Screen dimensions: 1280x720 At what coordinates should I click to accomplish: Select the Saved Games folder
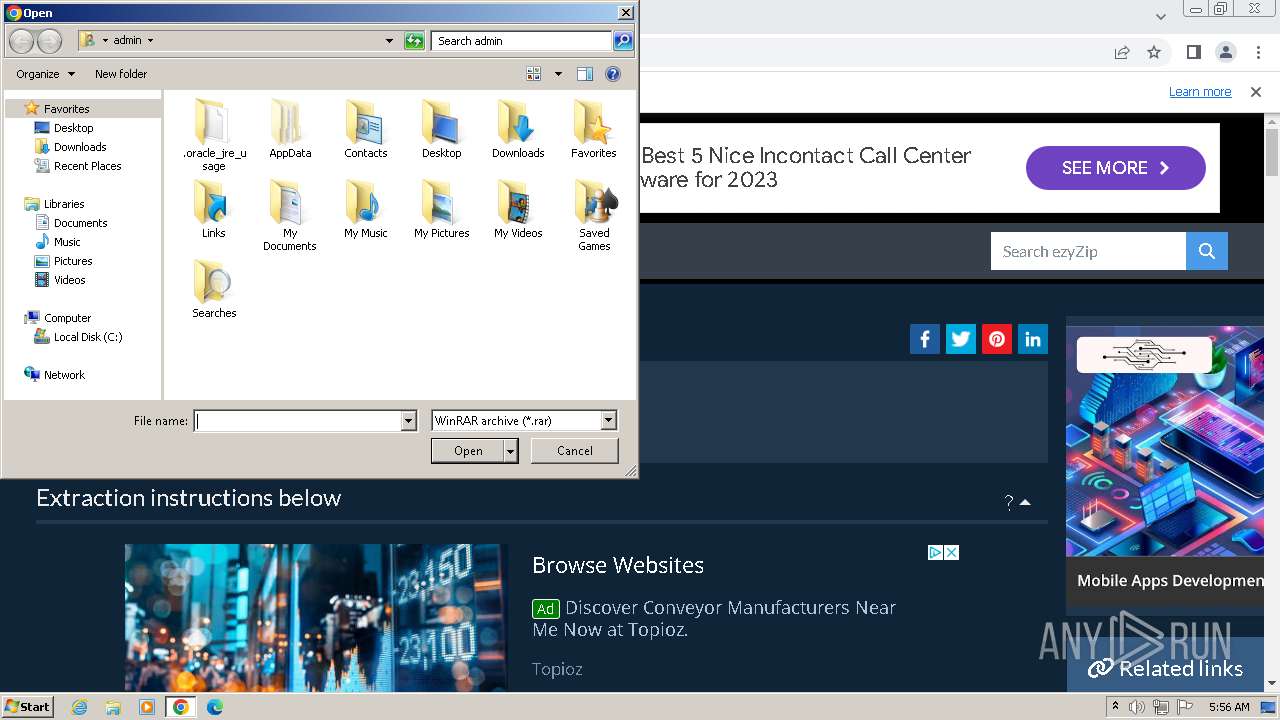click(594, 215)
